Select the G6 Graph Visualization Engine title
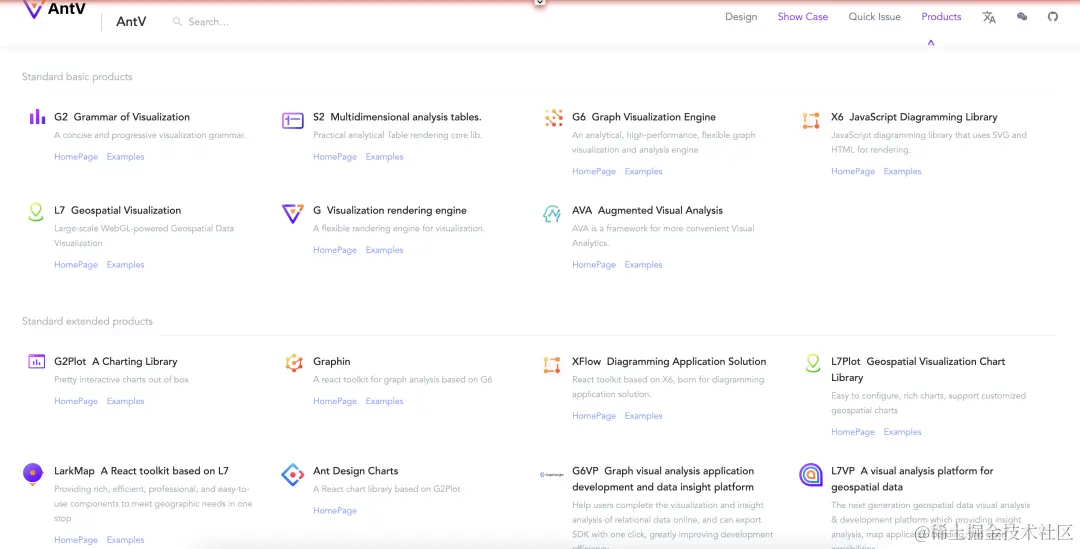Viewport: 1080px width, 549px height. (644, 117)
